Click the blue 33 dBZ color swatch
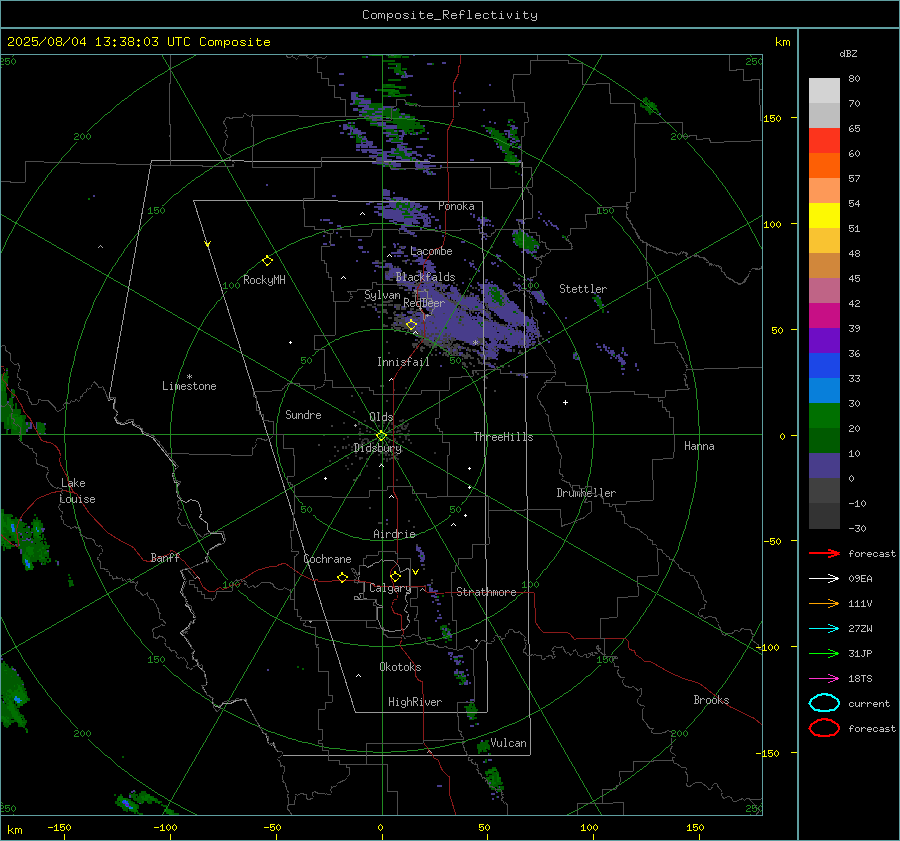Screen dimensions: 900x841 (824, 366)
